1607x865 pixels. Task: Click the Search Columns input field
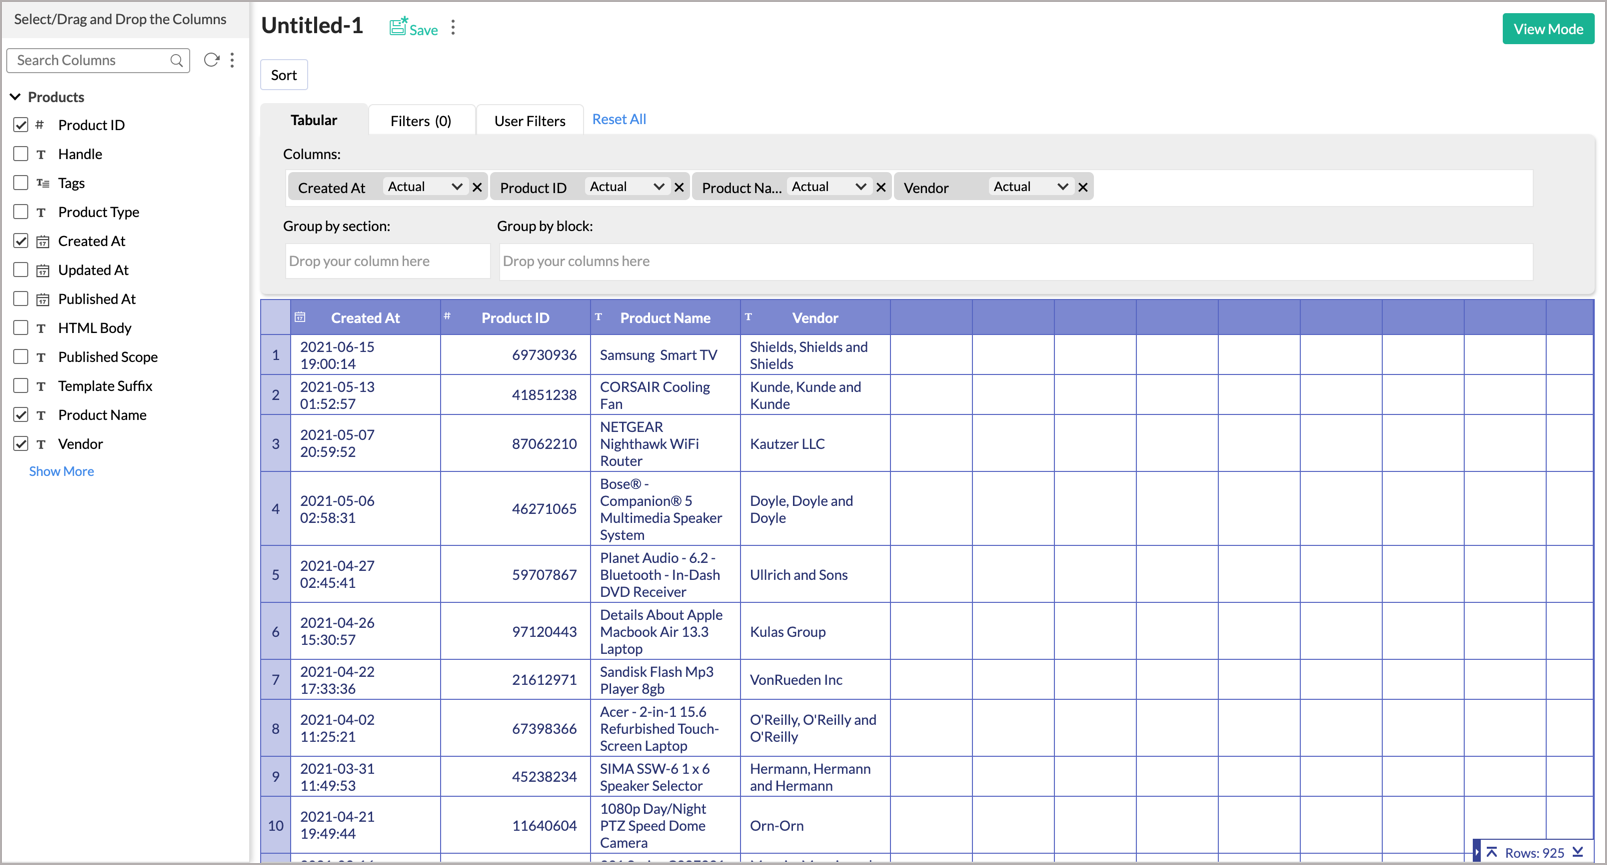90,61
